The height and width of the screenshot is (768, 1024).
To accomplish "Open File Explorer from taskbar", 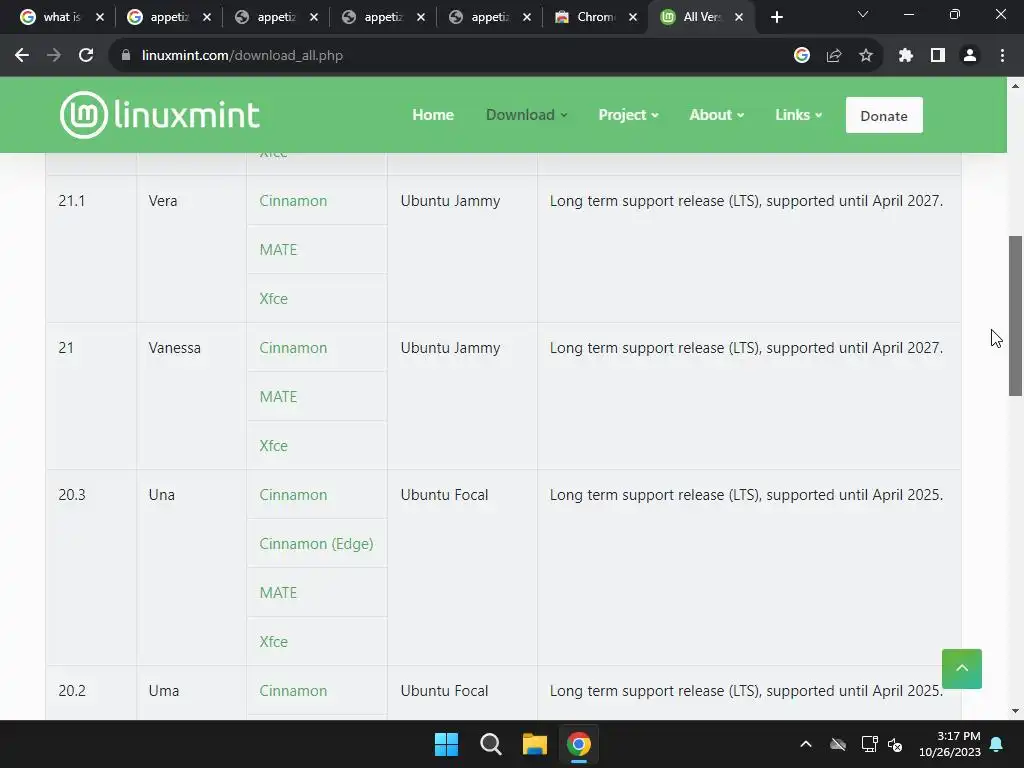I will (x=535, y=744).
